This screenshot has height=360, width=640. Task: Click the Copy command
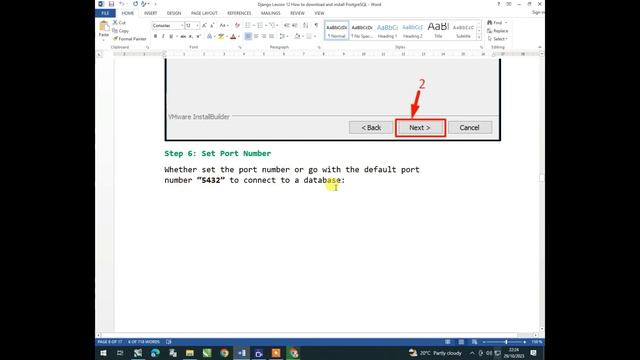(121, 31)
